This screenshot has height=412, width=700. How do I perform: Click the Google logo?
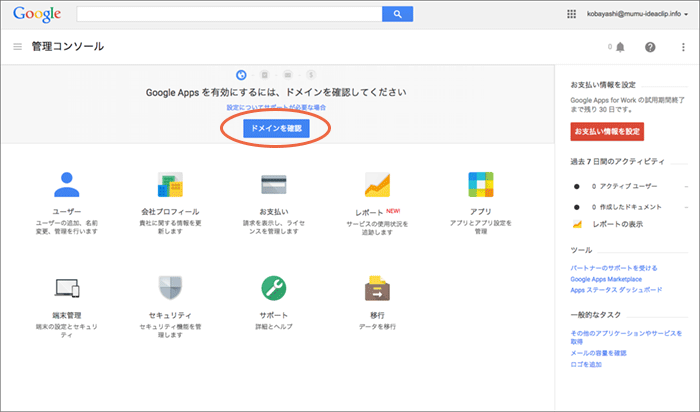37,14
